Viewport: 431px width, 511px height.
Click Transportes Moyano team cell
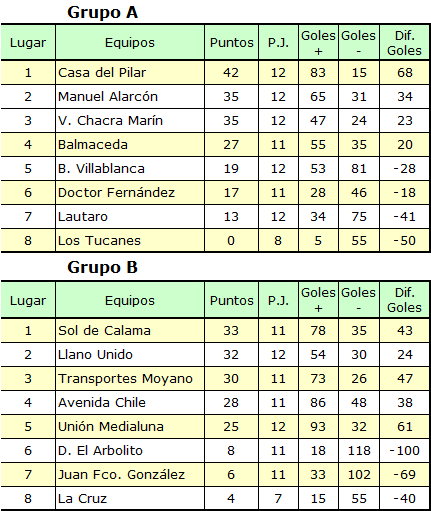(x=130, y=378)
